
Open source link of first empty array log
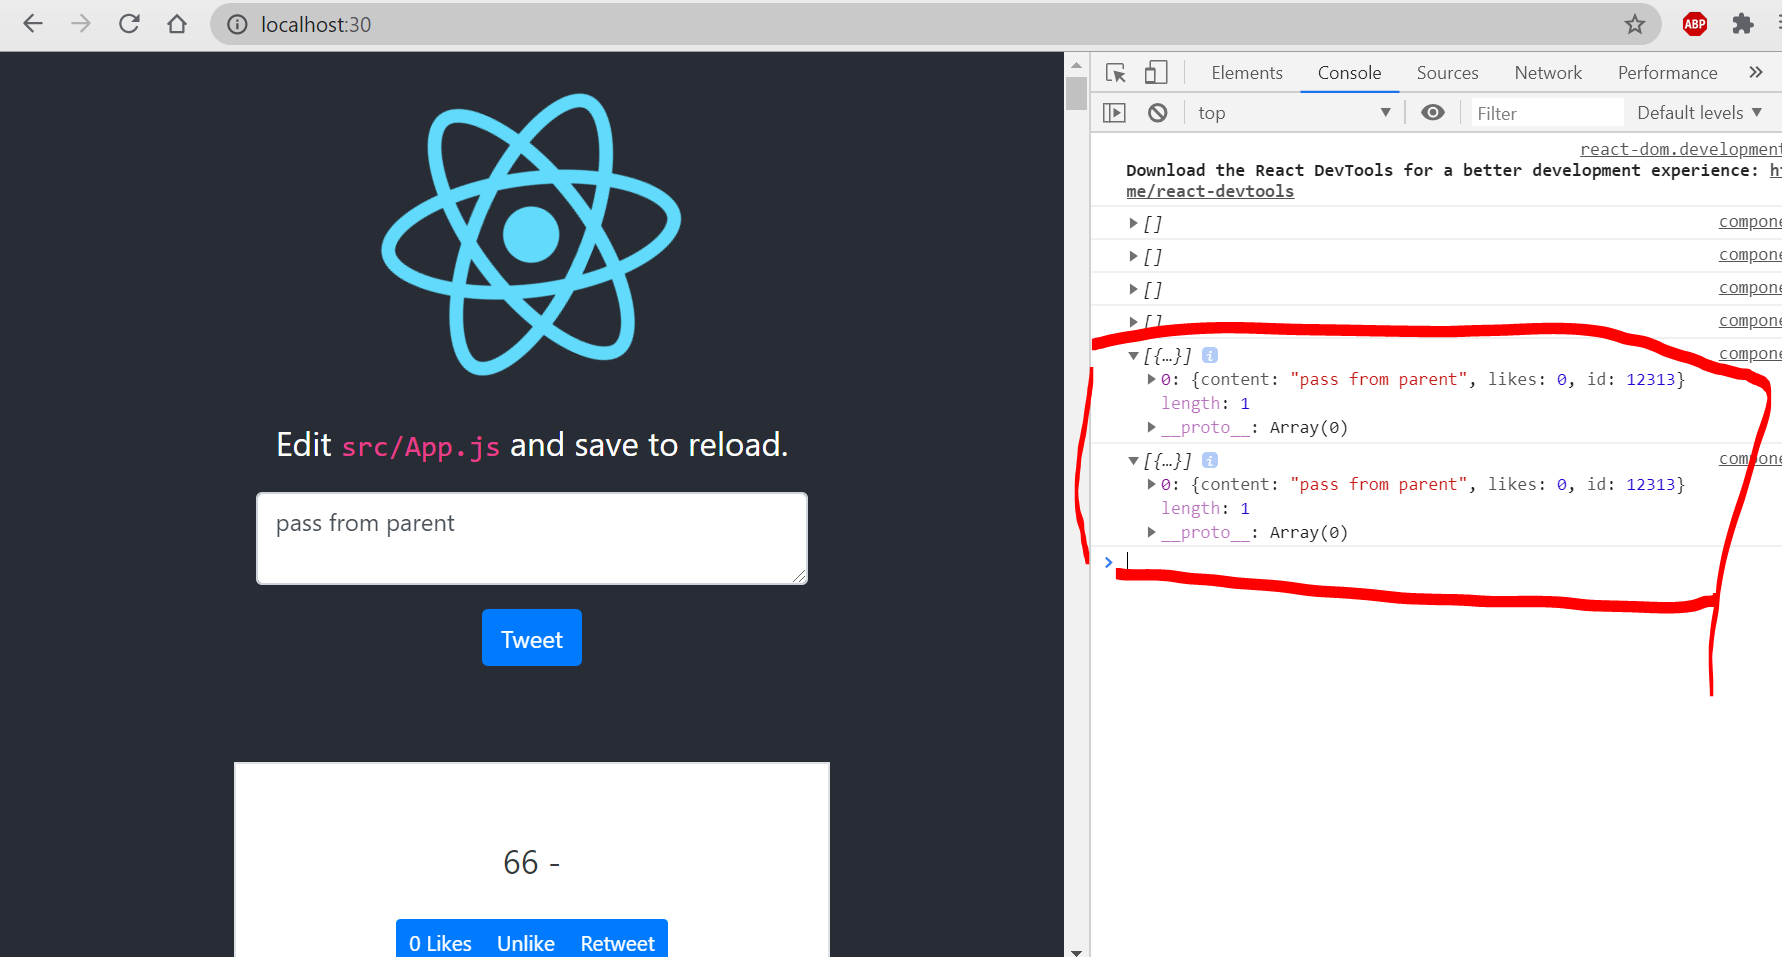(1750, 221)
